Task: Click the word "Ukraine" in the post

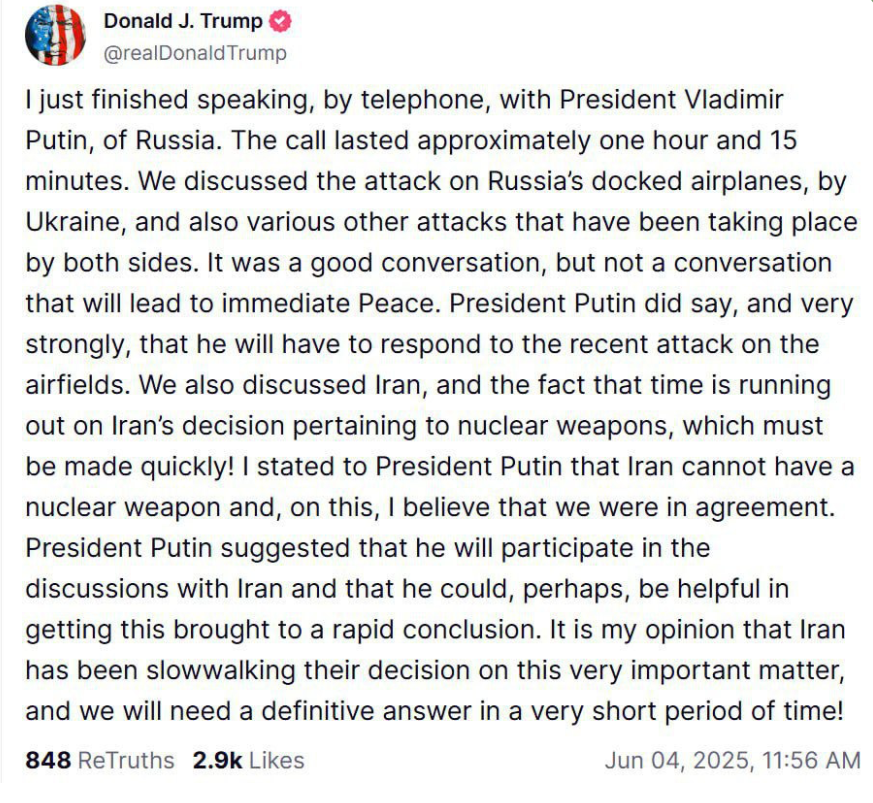Action: 72,222
